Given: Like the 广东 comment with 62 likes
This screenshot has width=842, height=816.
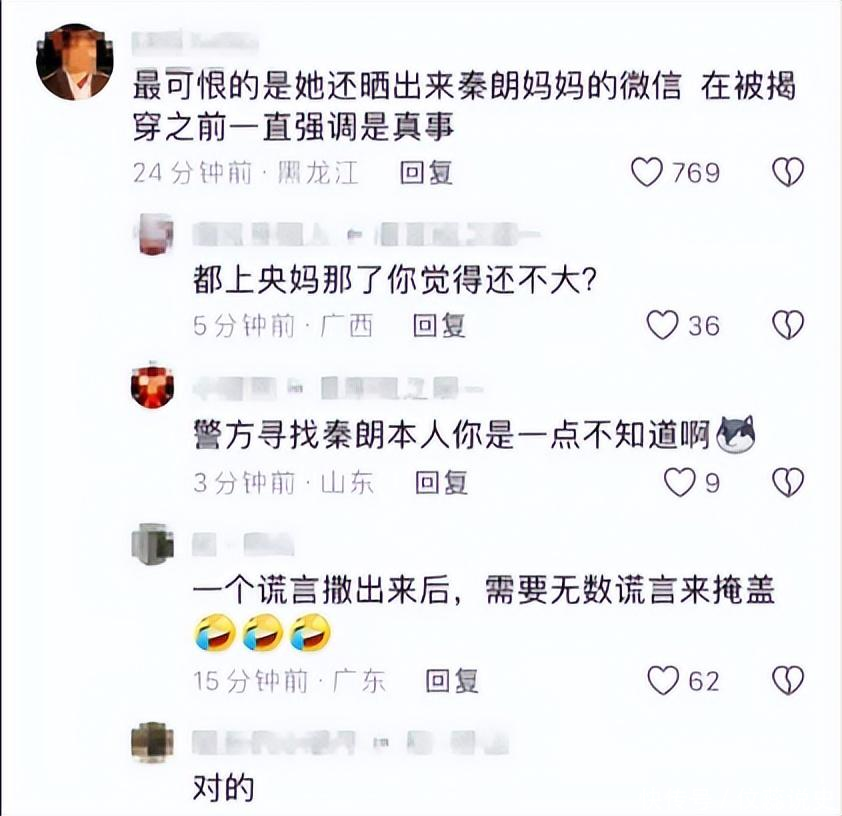Looking at the screenshot, I should click(663, 681).
